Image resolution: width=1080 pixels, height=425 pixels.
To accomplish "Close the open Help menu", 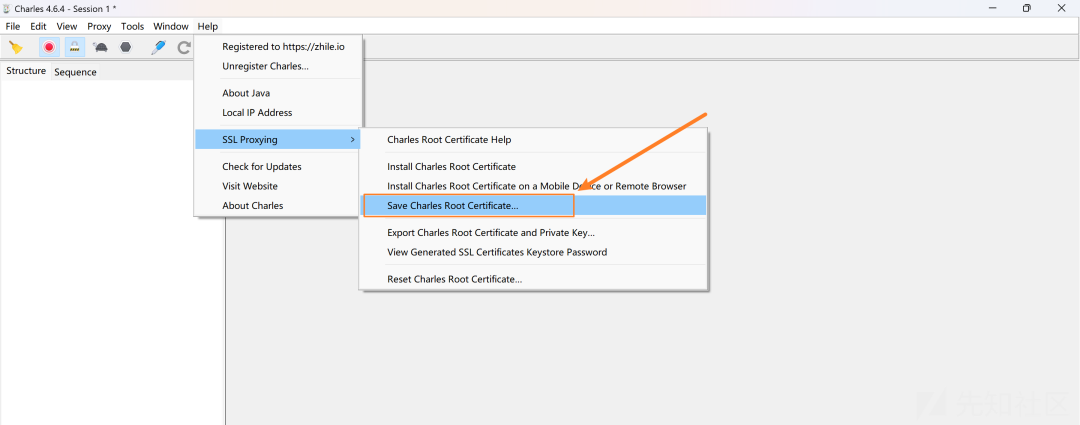I will point(207,26).
